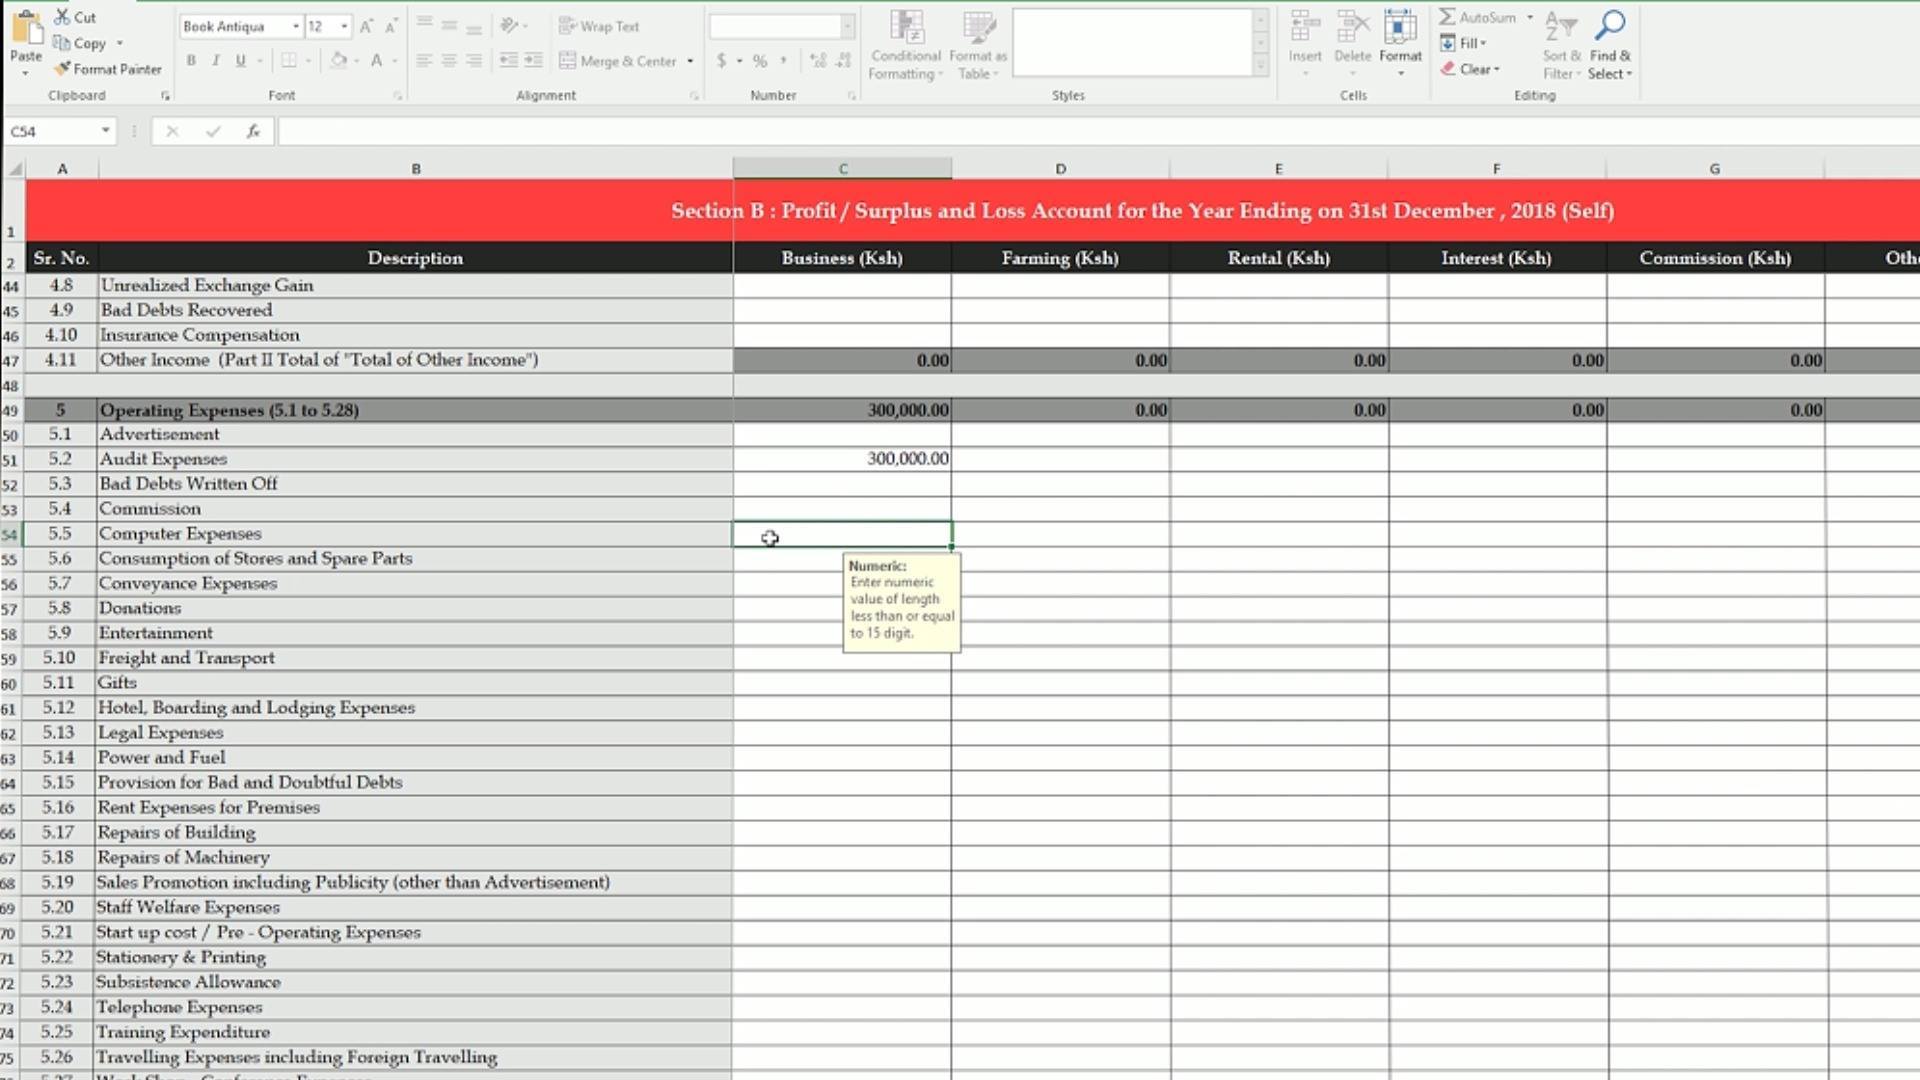Cut the selected cell contents
The image size is (1920, 1080).
click(x=75, y=17)
